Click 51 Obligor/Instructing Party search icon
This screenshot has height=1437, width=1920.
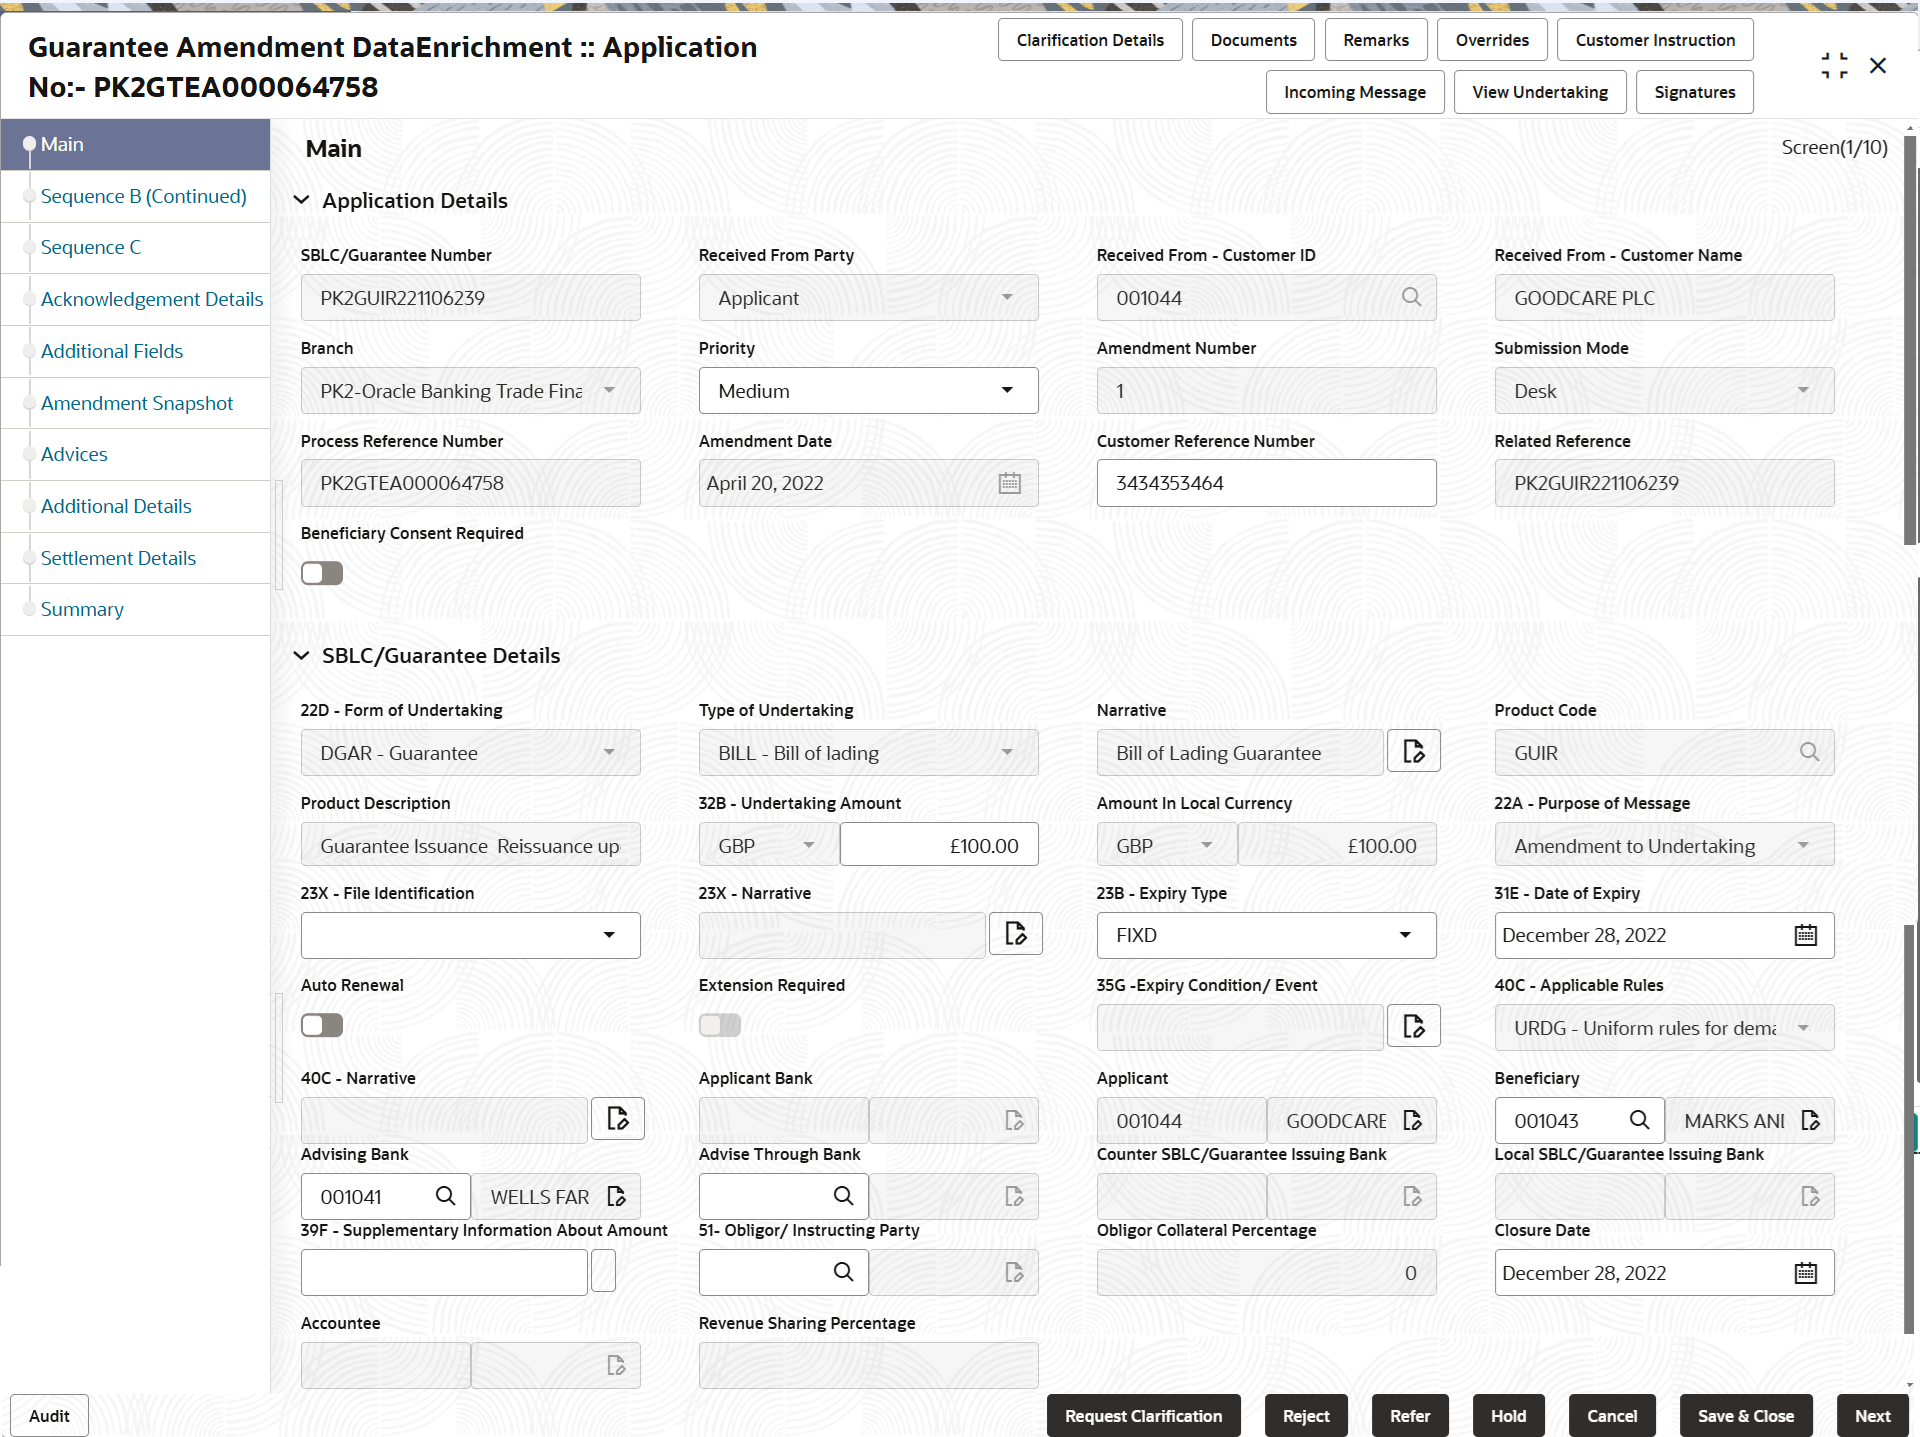point(843,1272)
